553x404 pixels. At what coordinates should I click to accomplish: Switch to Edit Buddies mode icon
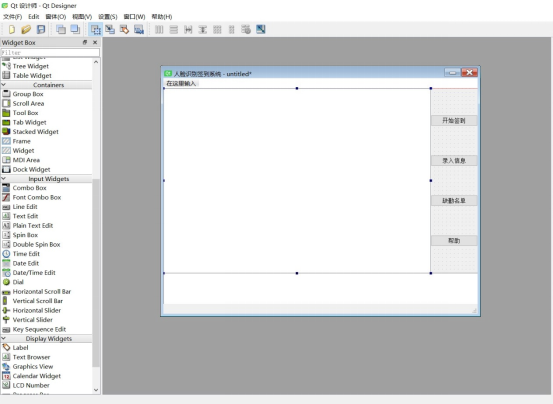coord(124,29)
